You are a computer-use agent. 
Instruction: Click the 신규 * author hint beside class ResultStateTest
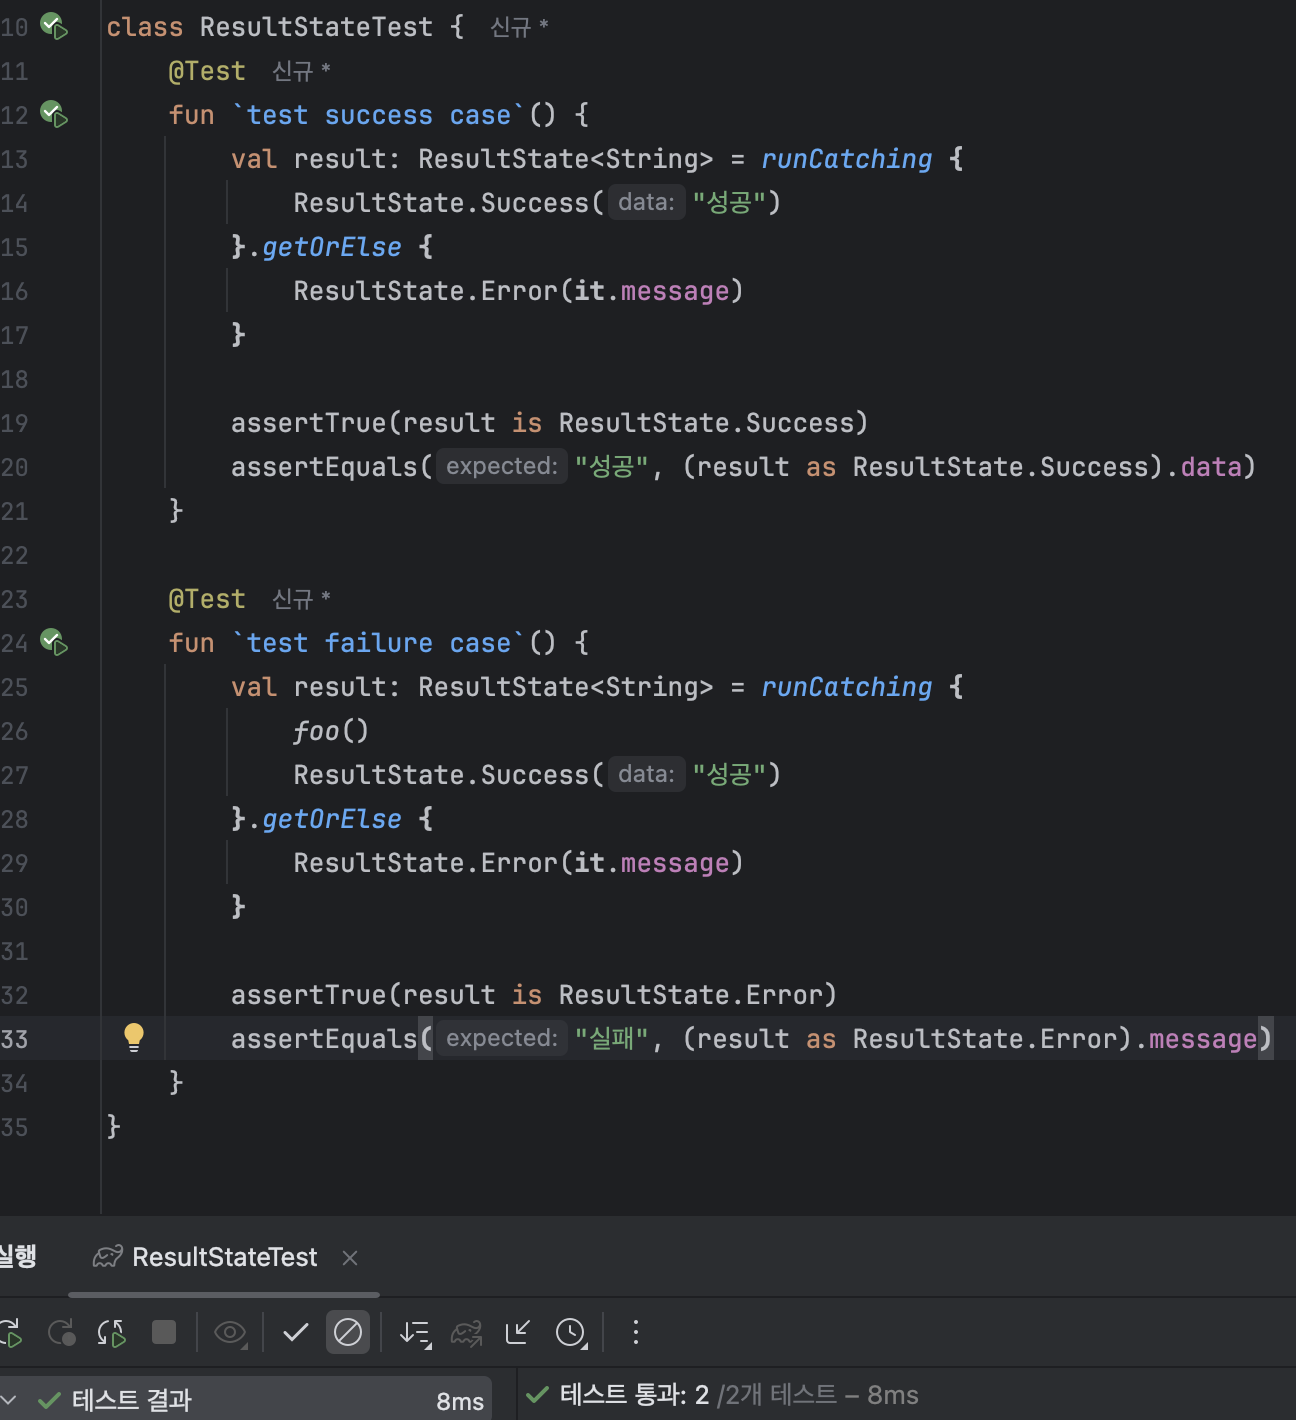coord(519,27)
